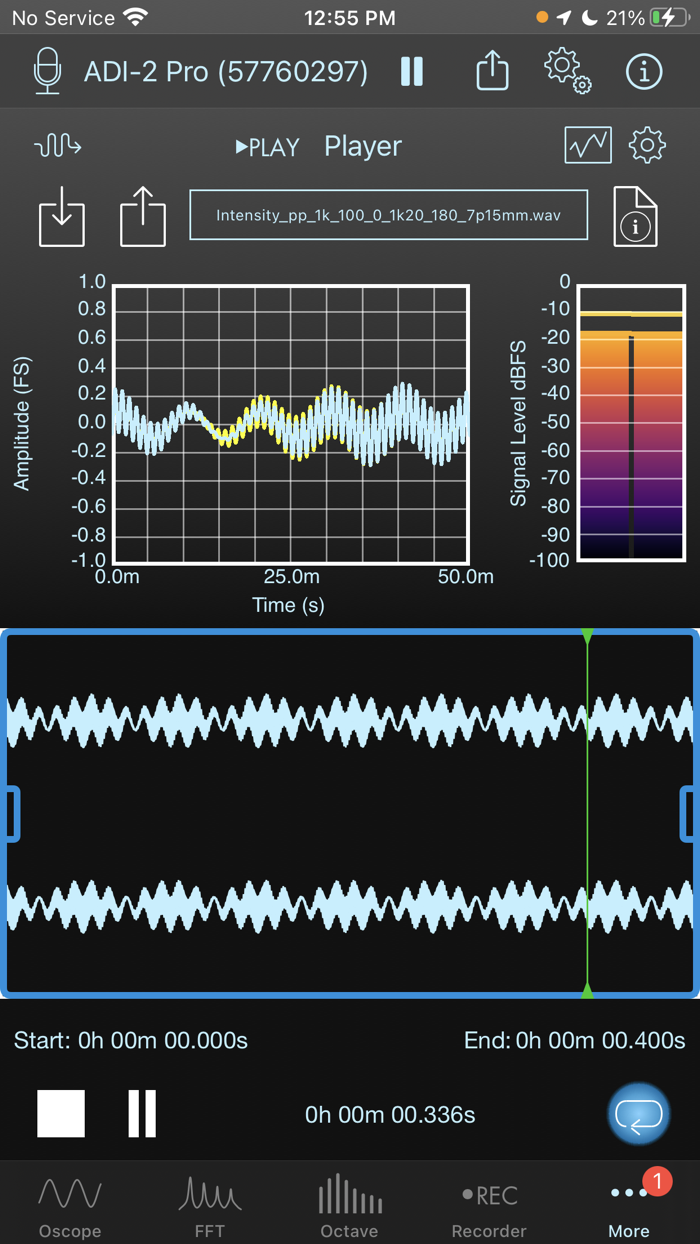Export the file with the upload icon

143,216
